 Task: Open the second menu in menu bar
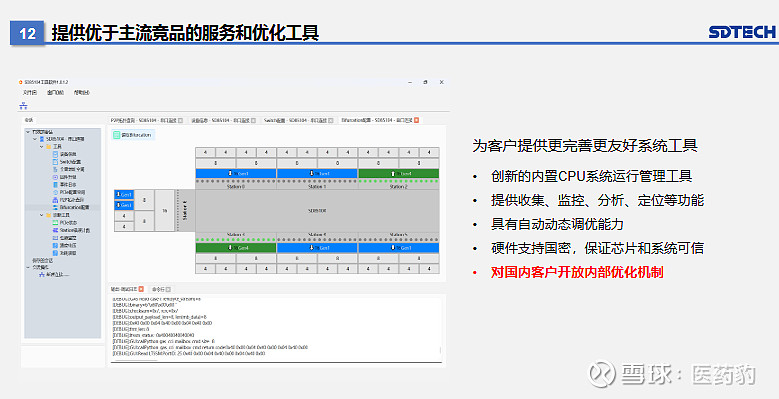click(55, 92)
